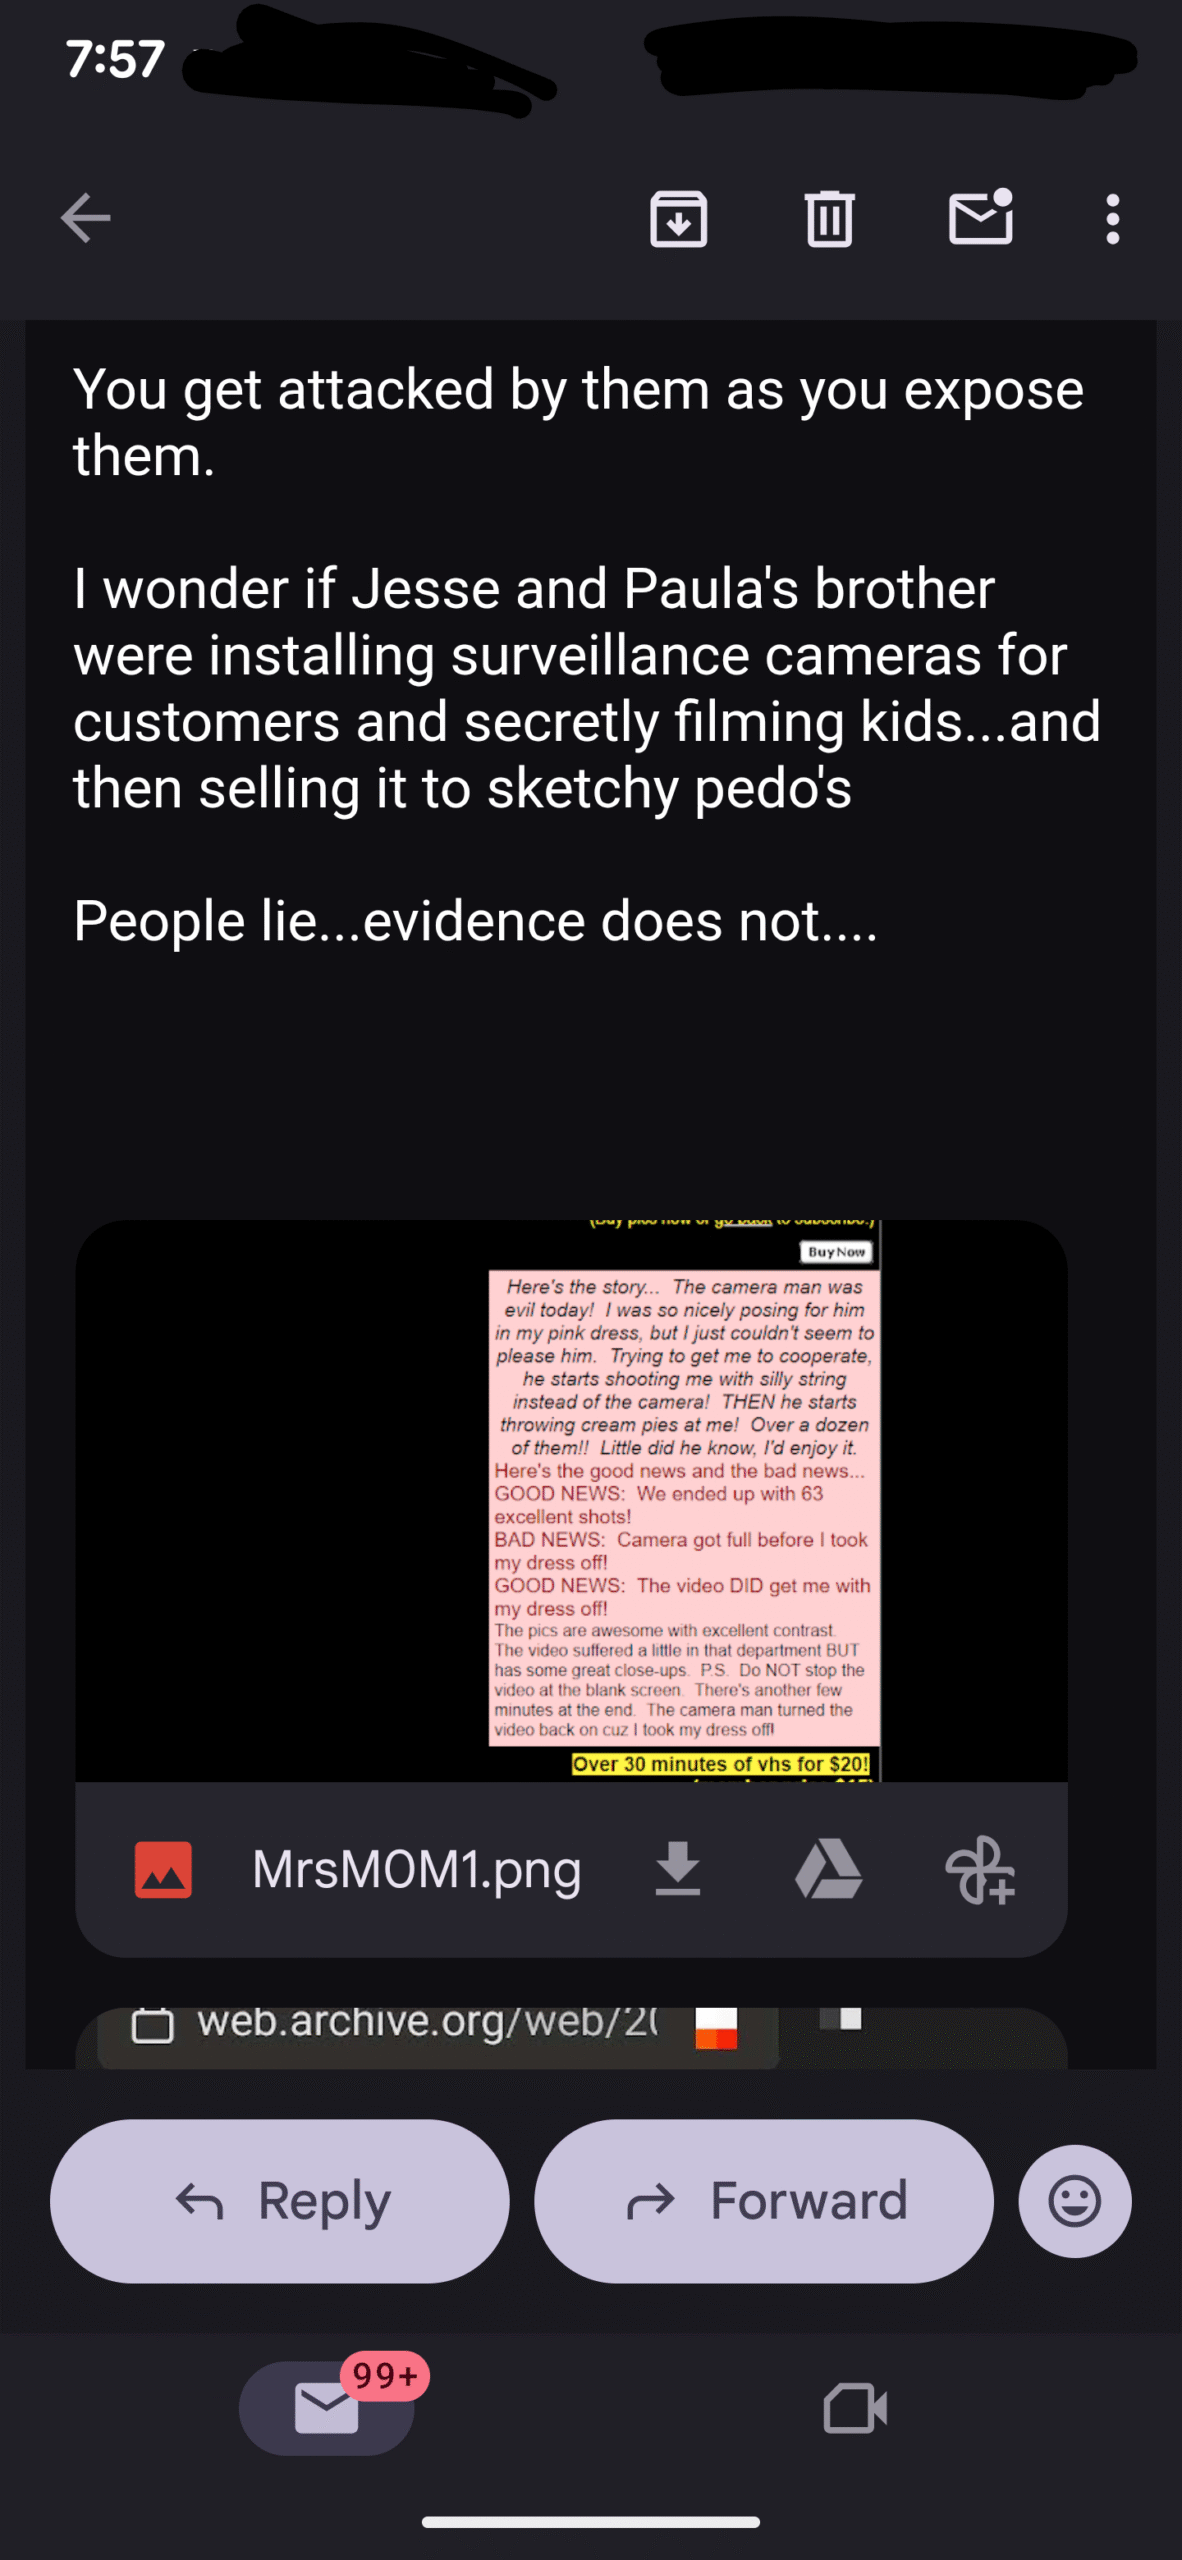
Task: Switch to the Mail tab
Action: point(326,2408)
